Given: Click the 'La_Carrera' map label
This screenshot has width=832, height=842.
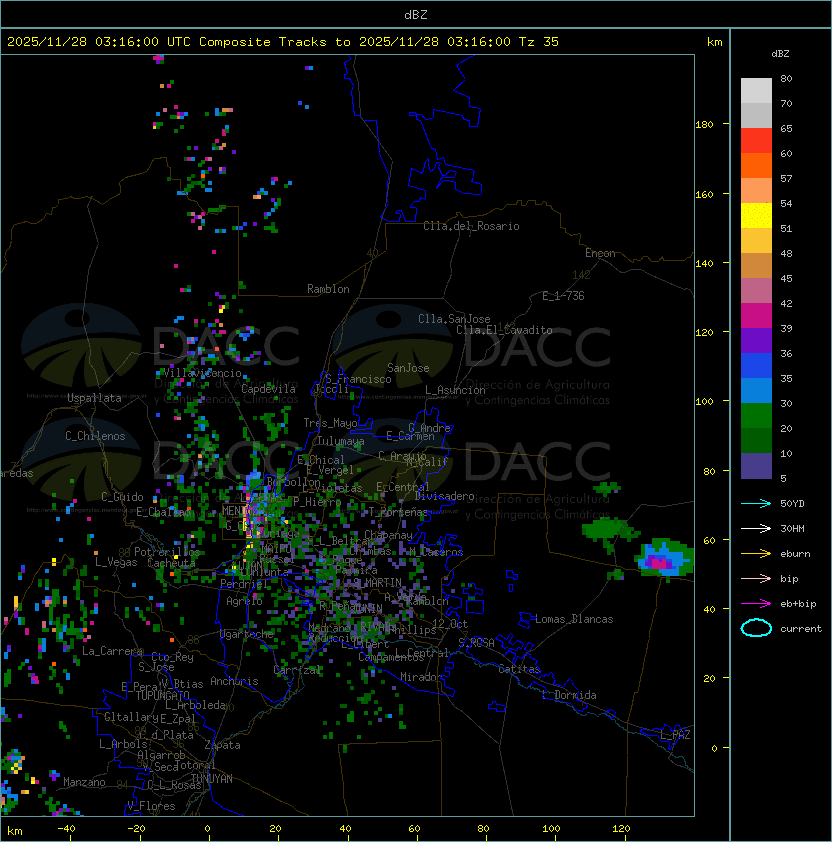Looking at the screenshot, I should (112, 651).
